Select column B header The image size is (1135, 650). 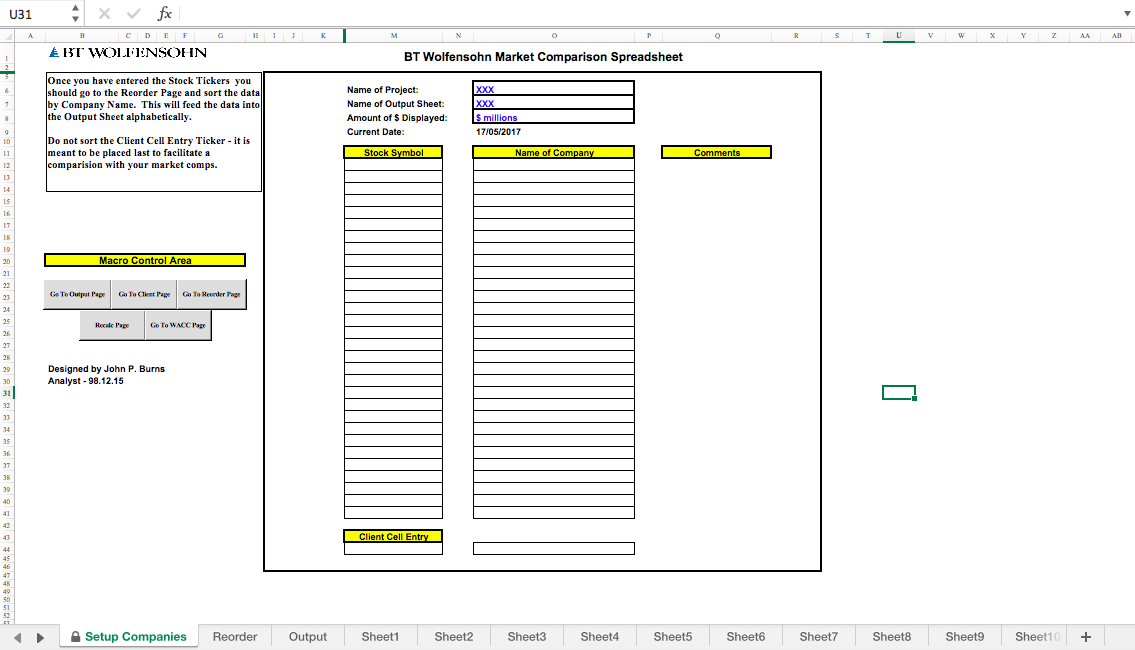[x=82, y=35]
